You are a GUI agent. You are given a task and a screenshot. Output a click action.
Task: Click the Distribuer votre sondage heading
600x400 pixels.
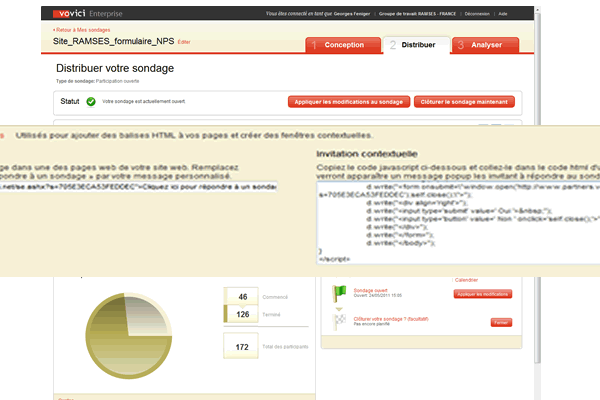tap(115, 68)
